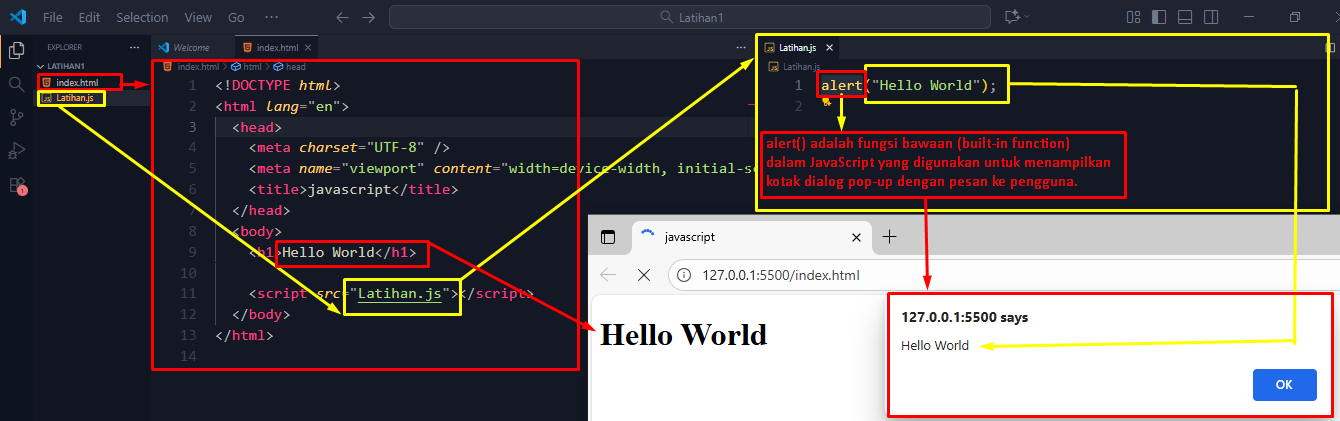Screen dimensions: 1340x421
Task: Open Latihan.js in the Explorer tree
Action: [x=75, y=98]
